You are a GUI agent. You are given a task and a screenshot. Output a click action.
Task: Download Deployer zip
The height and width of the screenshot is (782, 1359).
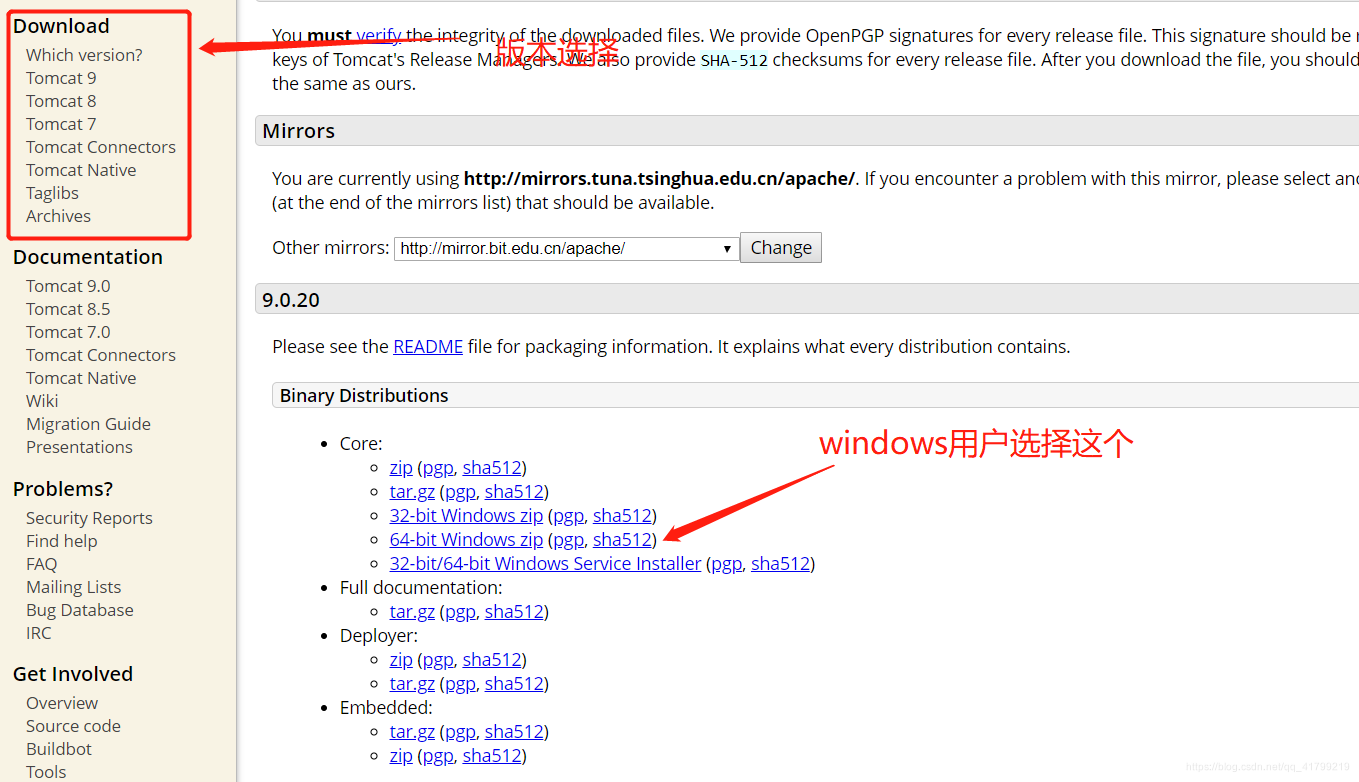[x=401, y=659]
